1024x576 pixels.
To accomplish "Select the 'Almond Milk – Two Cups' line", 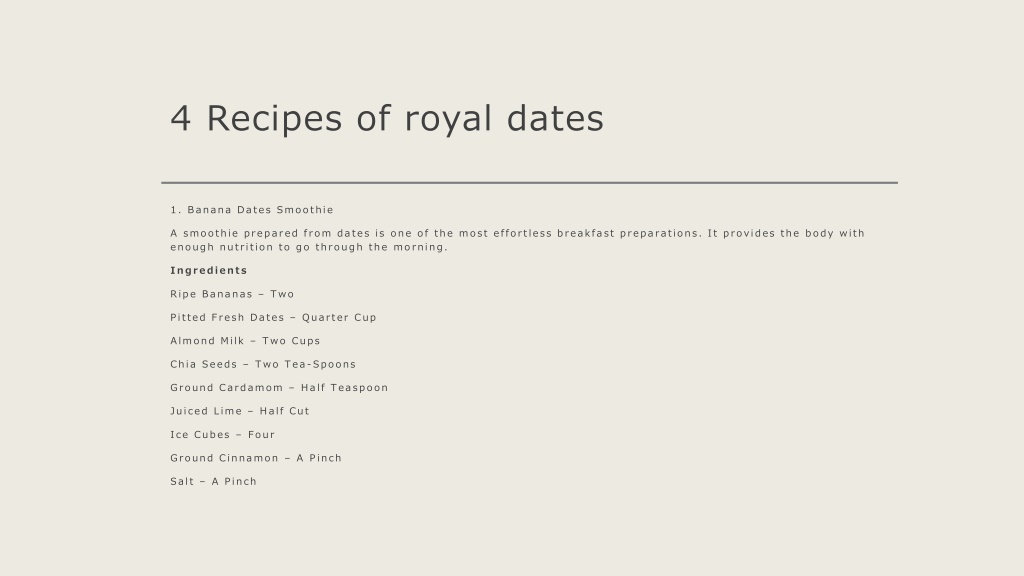I will click(x=246, y=341).
